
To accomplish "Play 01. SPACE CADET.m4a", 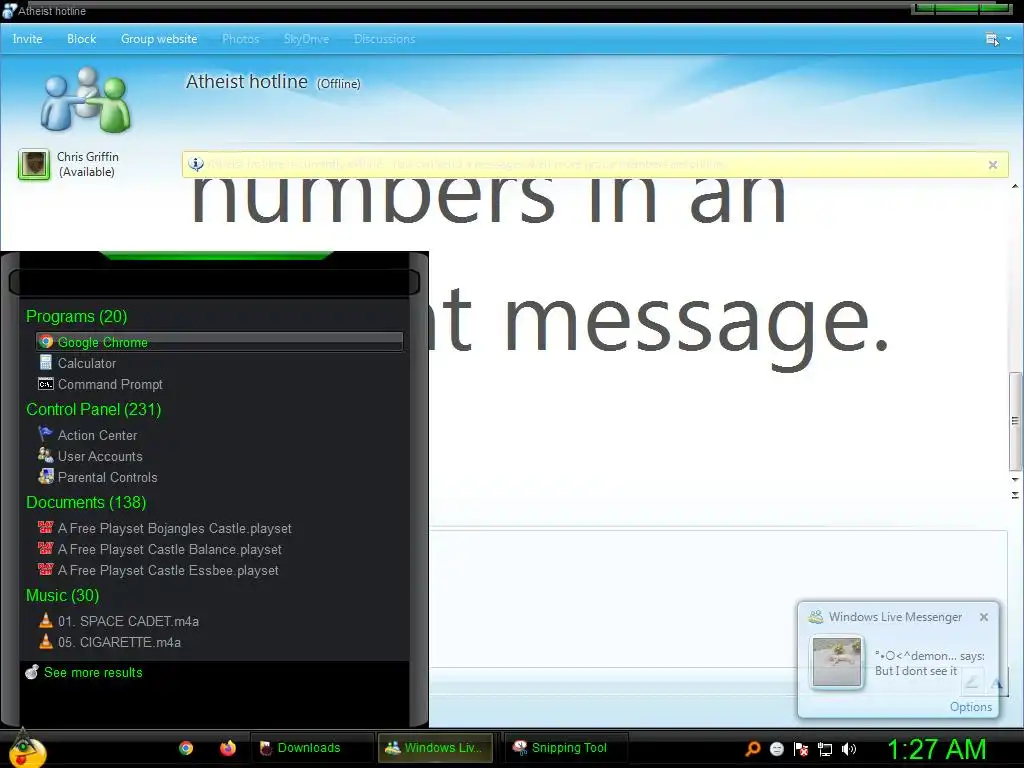I will pos(219,621).
